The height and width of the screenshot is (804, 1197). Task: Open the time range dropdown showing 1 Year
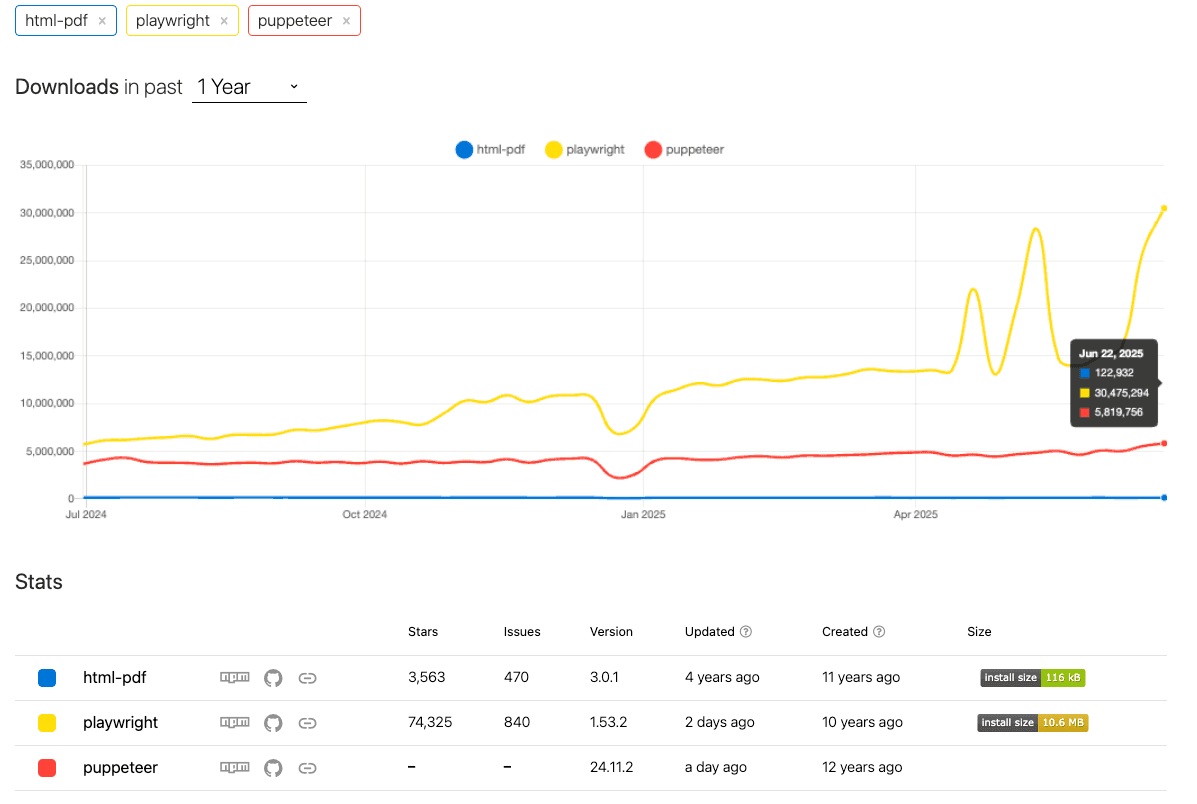click(249, 87)
